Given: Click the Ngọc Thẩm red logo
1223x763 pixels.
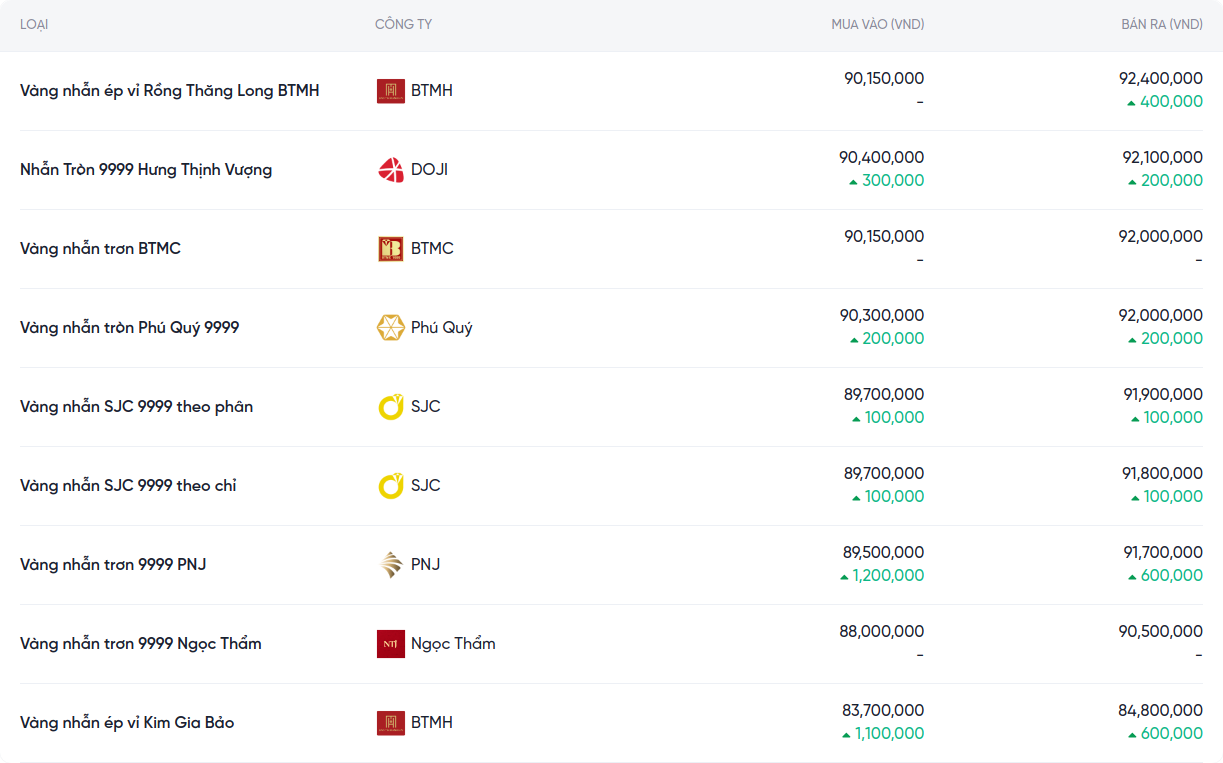Looking at the screenshot, I should coord(390,644).
